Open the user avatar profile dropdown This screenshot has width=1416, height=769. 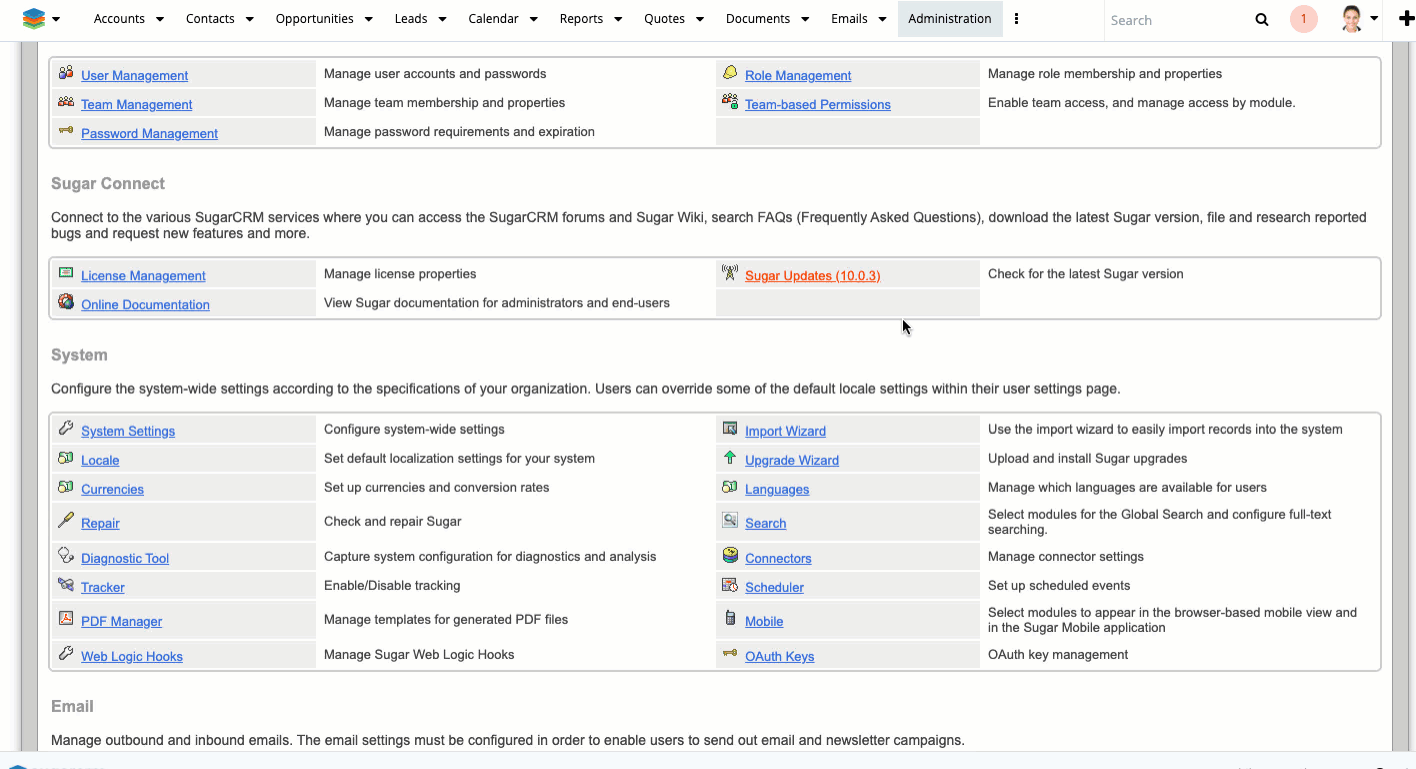click(1360, 19)
